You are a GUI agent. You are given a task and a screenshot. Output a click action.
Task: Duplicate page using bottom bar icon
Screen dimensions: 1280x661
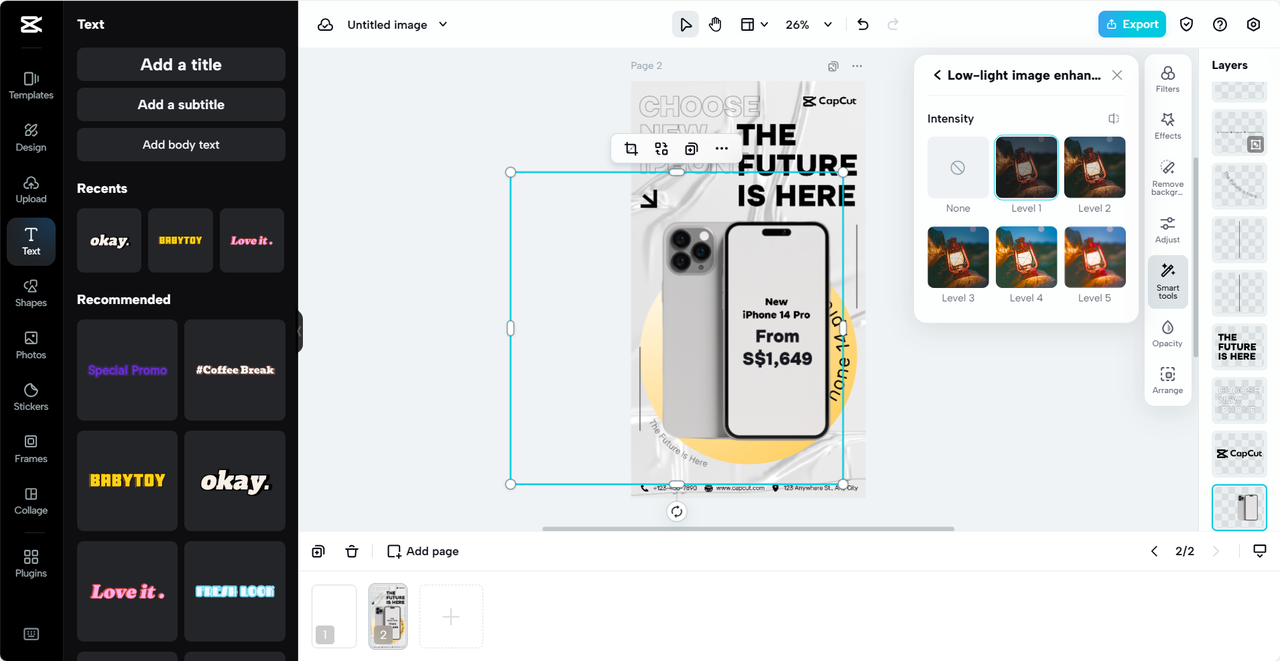point(318,551)
